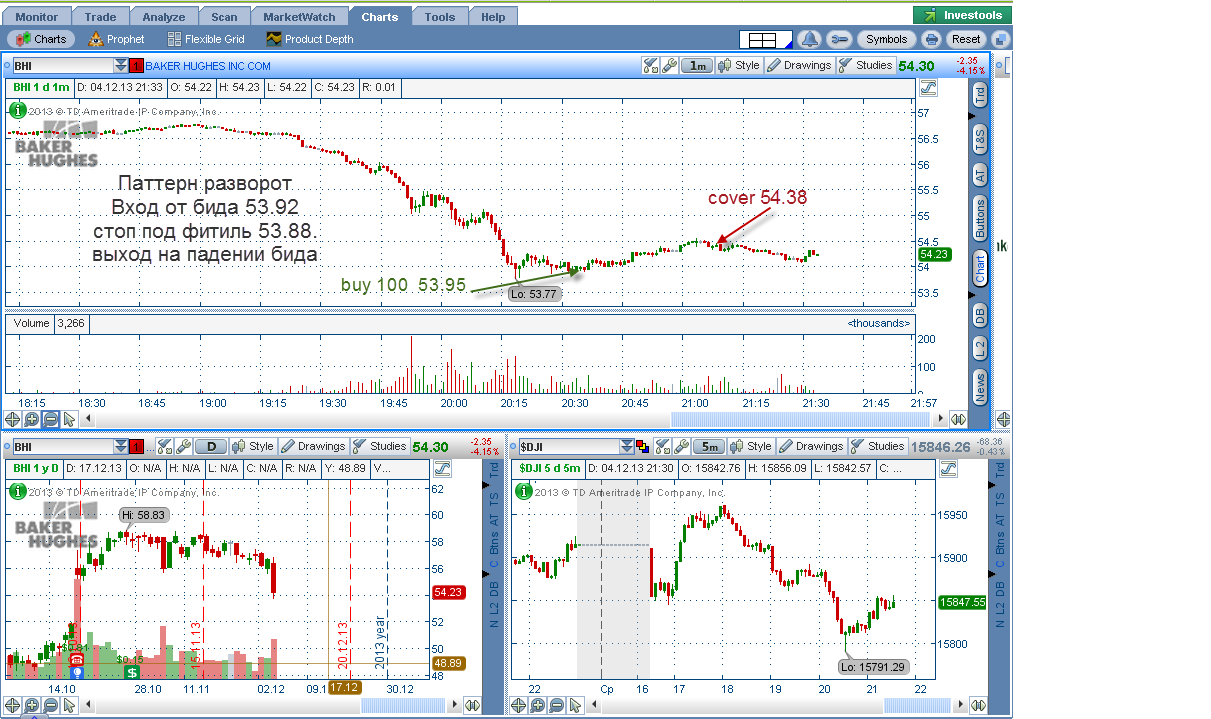Zoom in on daily BHI chart

[32, 705]
